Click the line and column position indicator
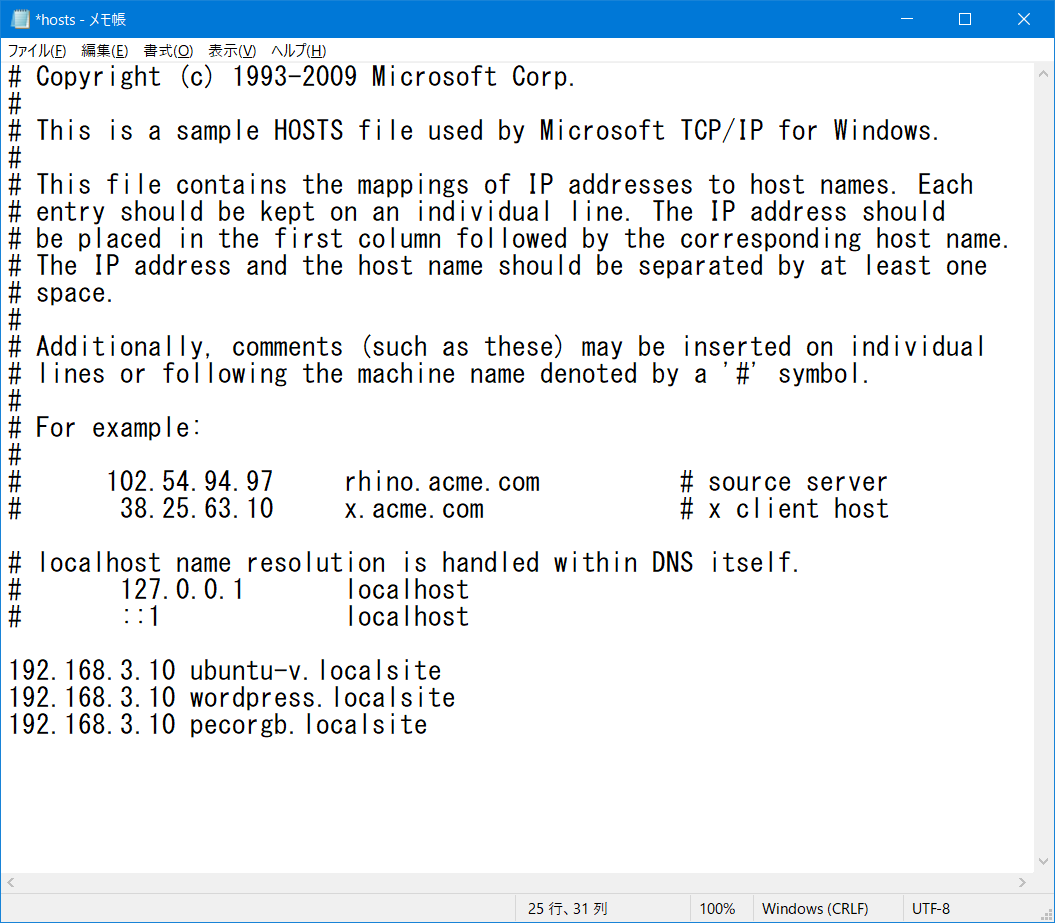This screenshot has height=923, width=1055. point(567,909)
